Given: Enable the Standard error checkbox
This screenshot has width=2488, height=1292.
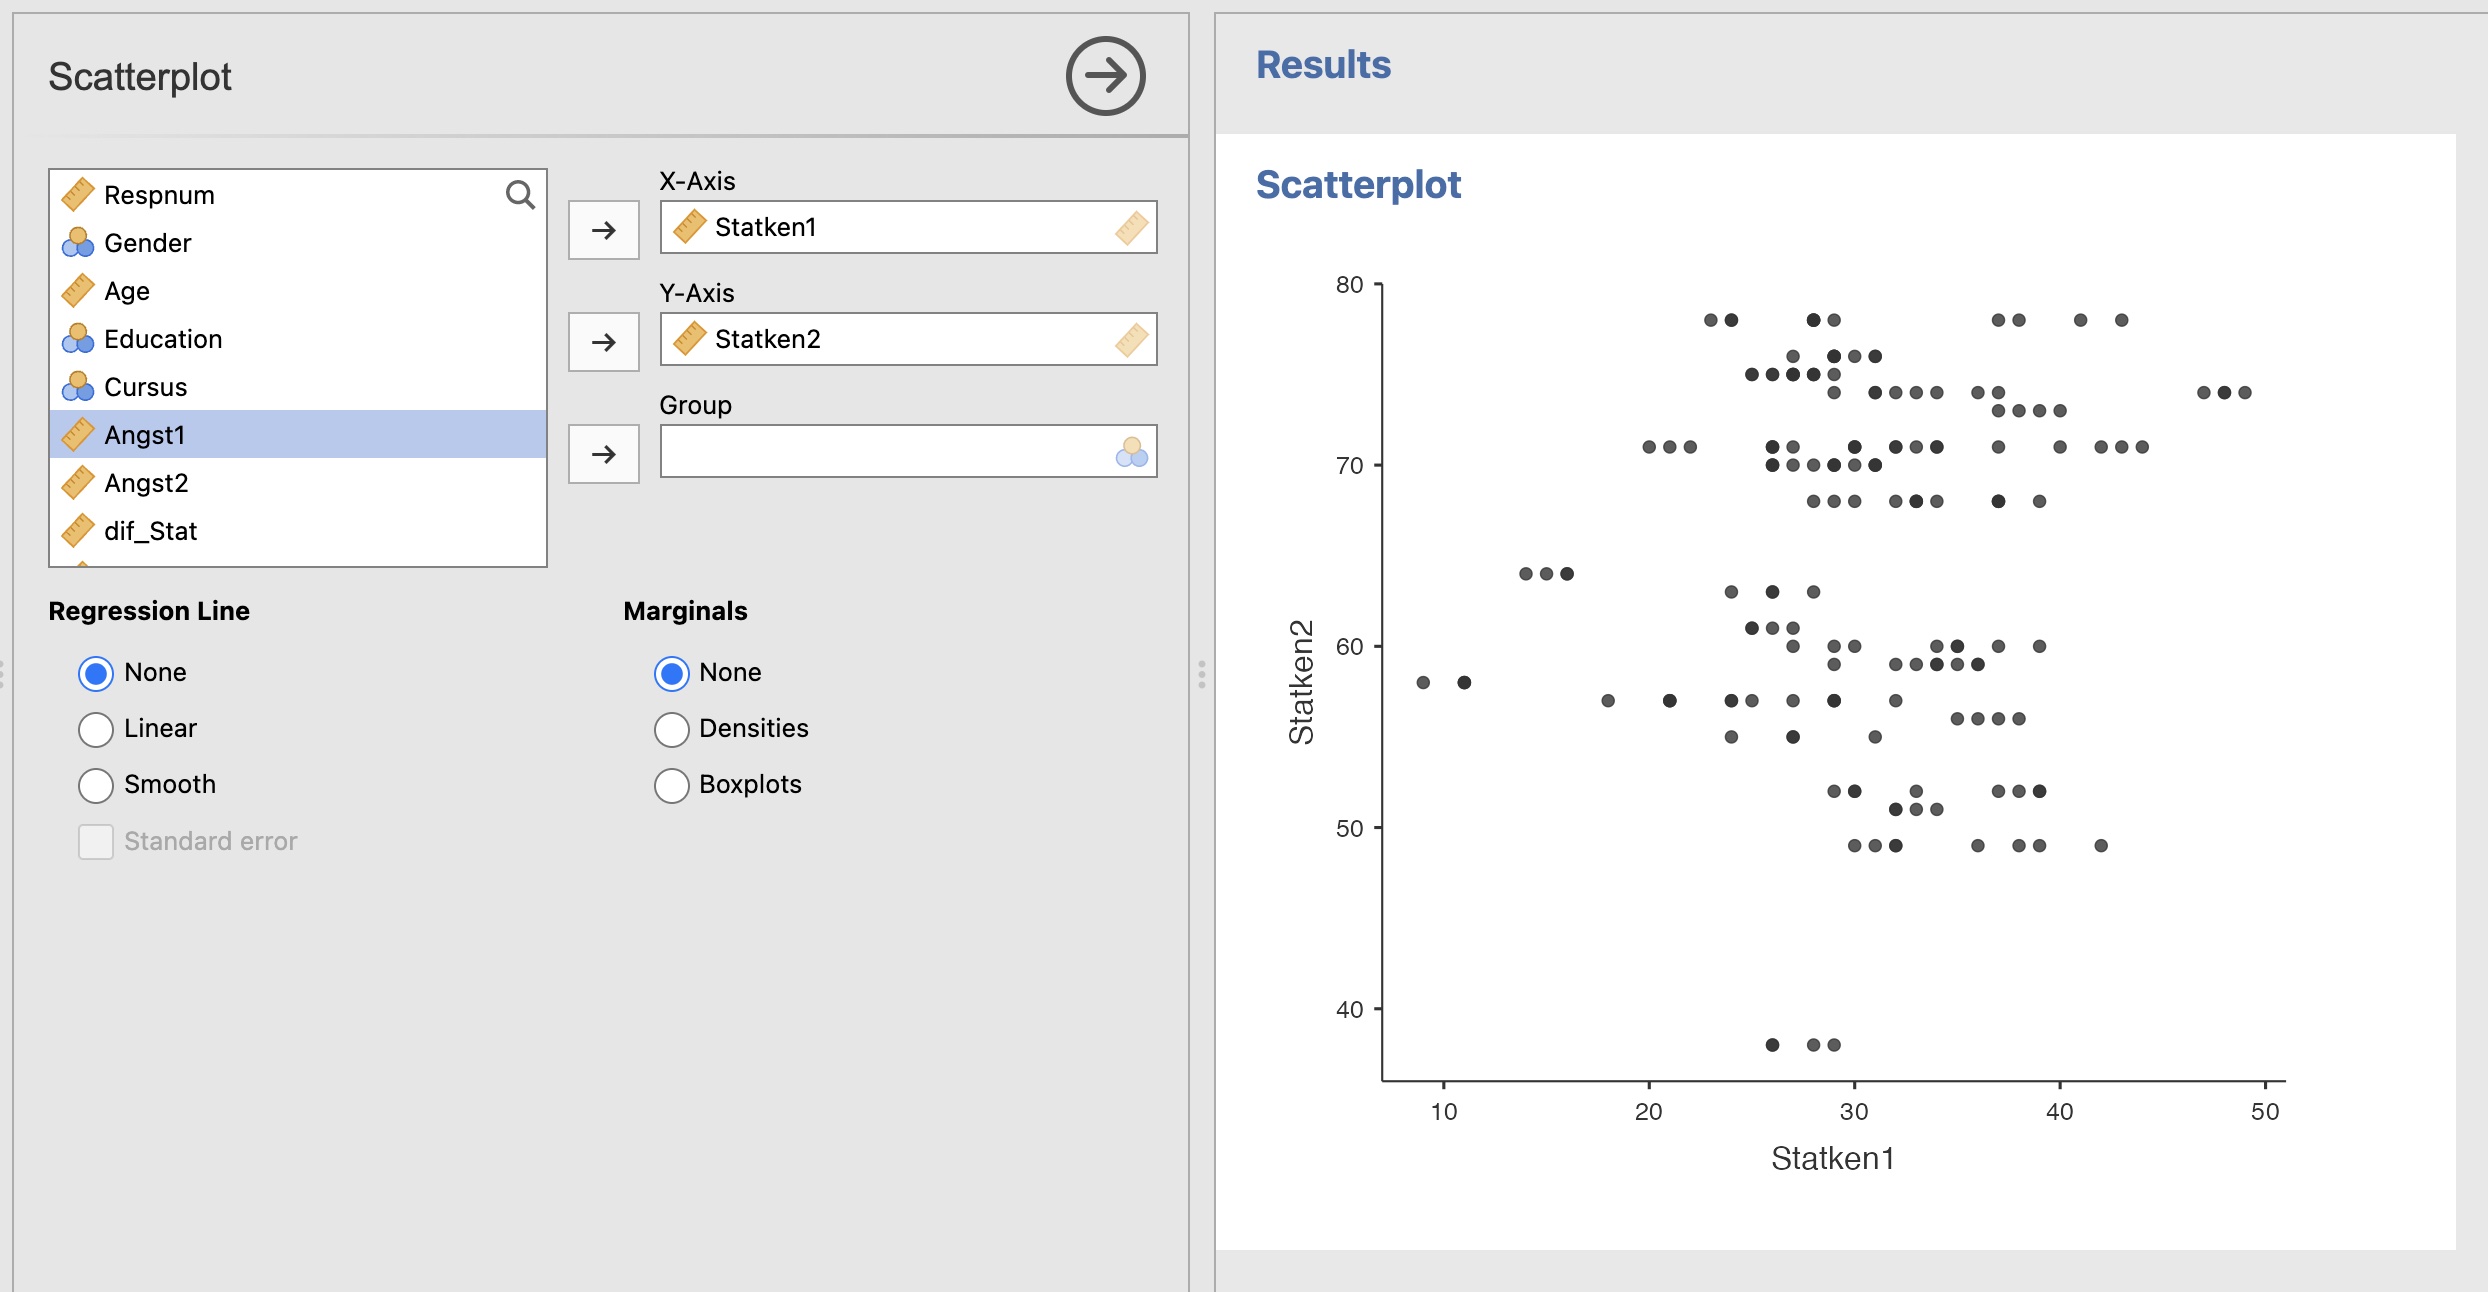Looking at the screenshot, I should [x=96, y=841].
